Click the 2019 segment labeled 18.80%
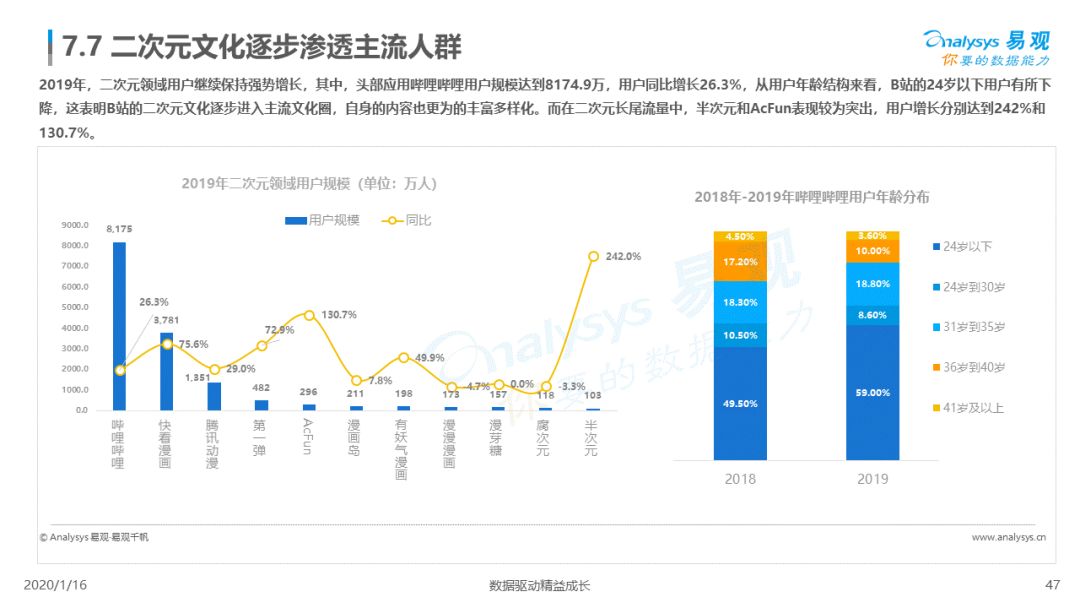 (x=873, y=284)
